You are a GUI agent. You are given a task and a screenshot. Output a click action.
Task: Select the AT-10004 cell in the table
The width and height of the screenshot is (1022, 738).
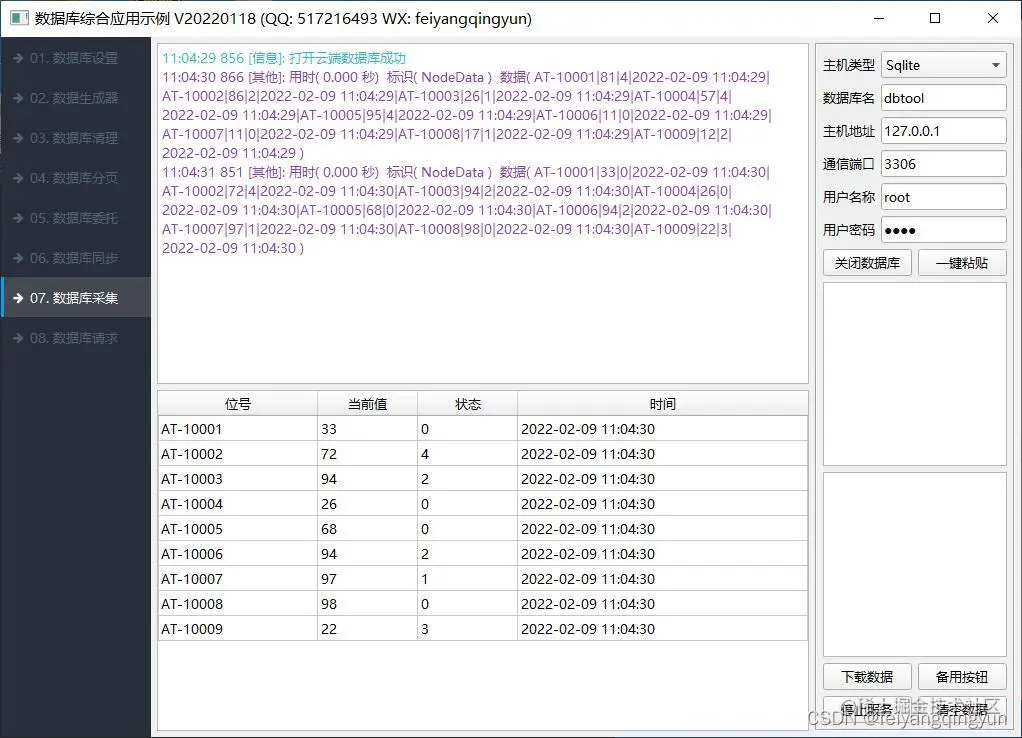click(x=237, y=504)
